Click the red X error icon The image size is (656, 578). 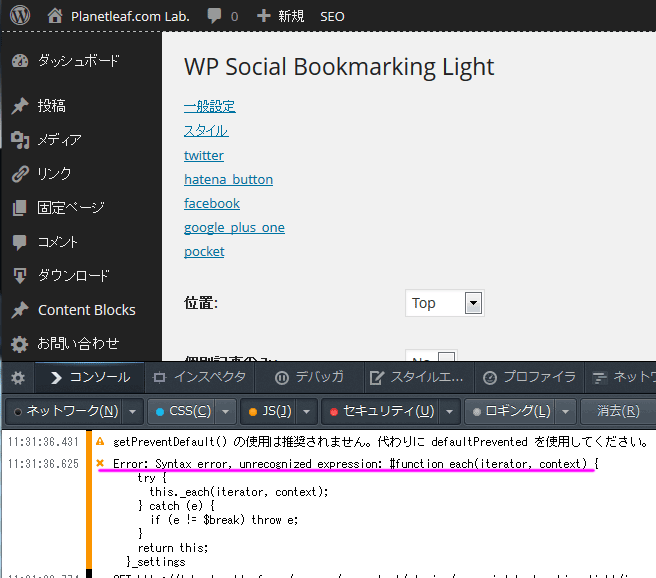[x=100, y=463]
